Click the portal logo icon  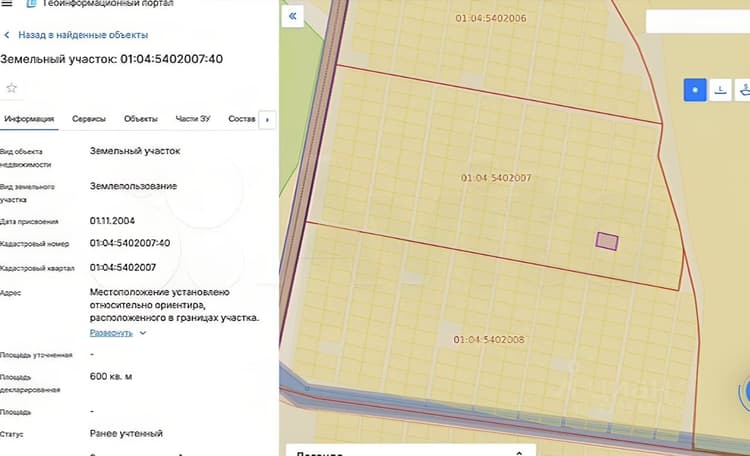click(x=31, y=3)
